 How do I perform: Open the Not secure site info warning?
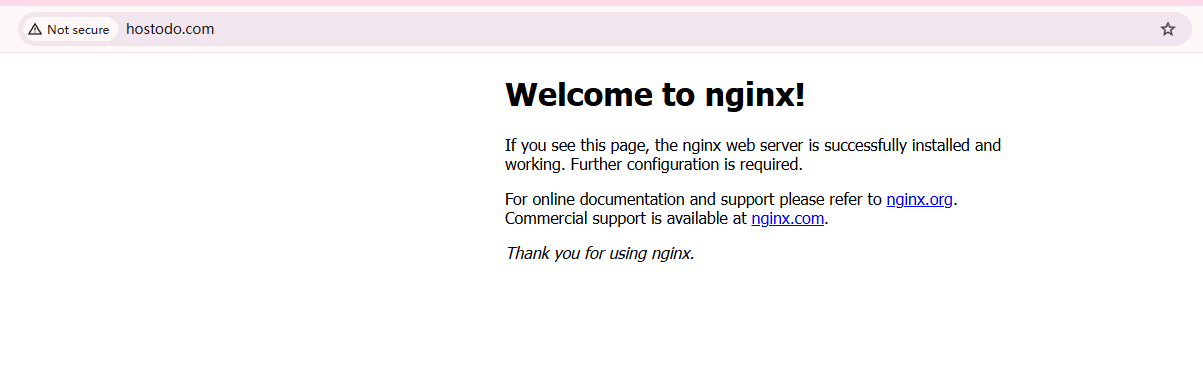tap(69, 29)
